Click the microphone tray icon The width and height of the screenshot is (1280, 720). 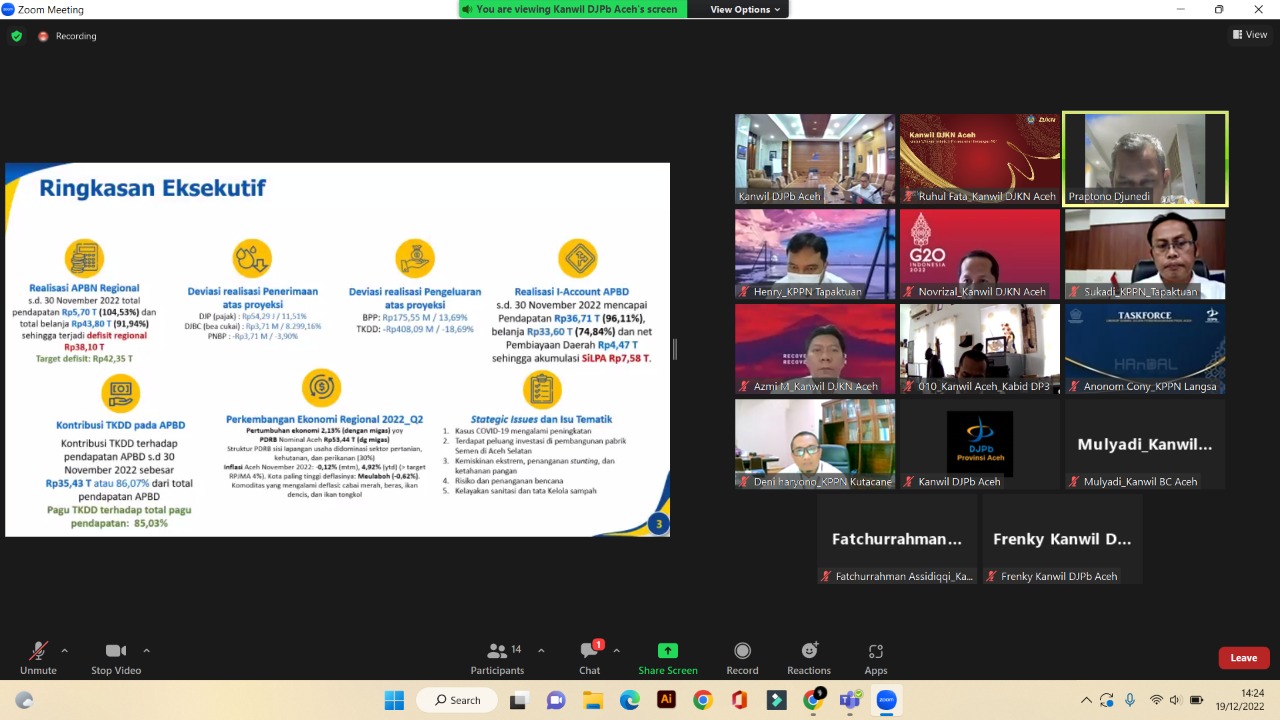[1130, 700]
